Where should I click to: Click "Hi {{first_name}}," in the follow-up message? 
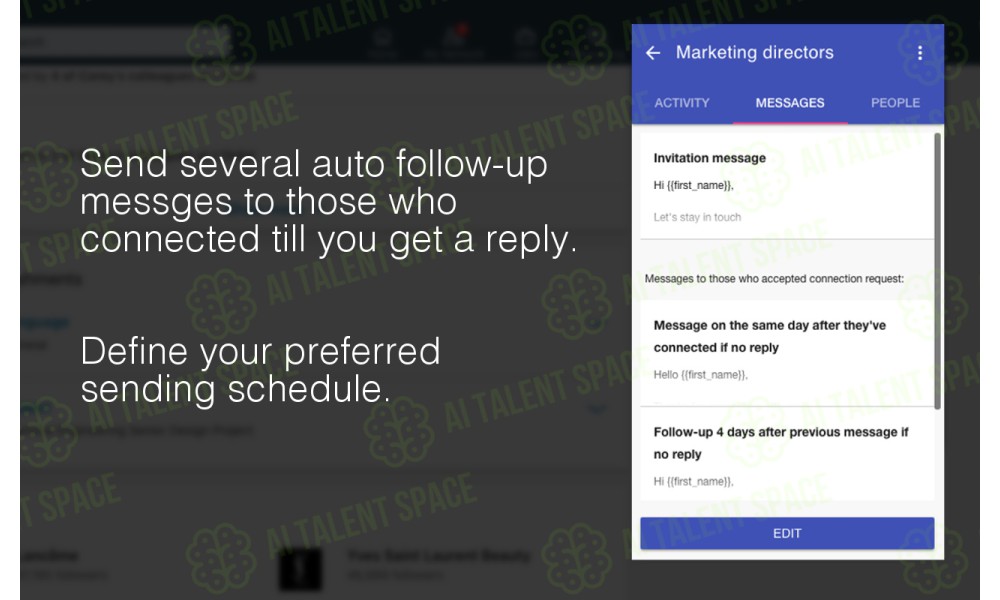tap(693, 481)
